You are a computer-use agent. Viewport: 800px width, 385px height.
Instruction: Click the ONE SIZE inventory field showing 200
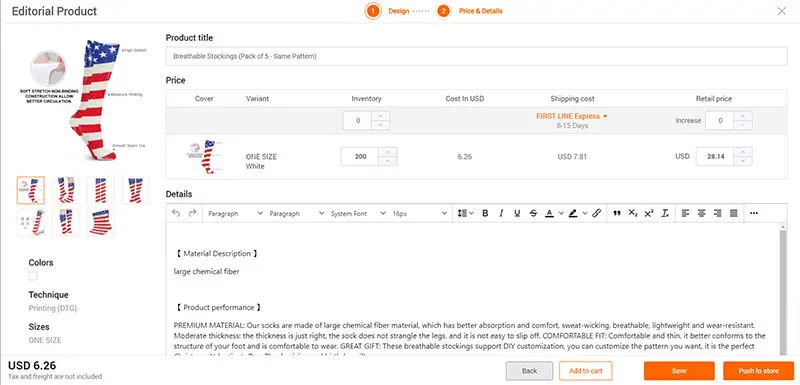360,157
